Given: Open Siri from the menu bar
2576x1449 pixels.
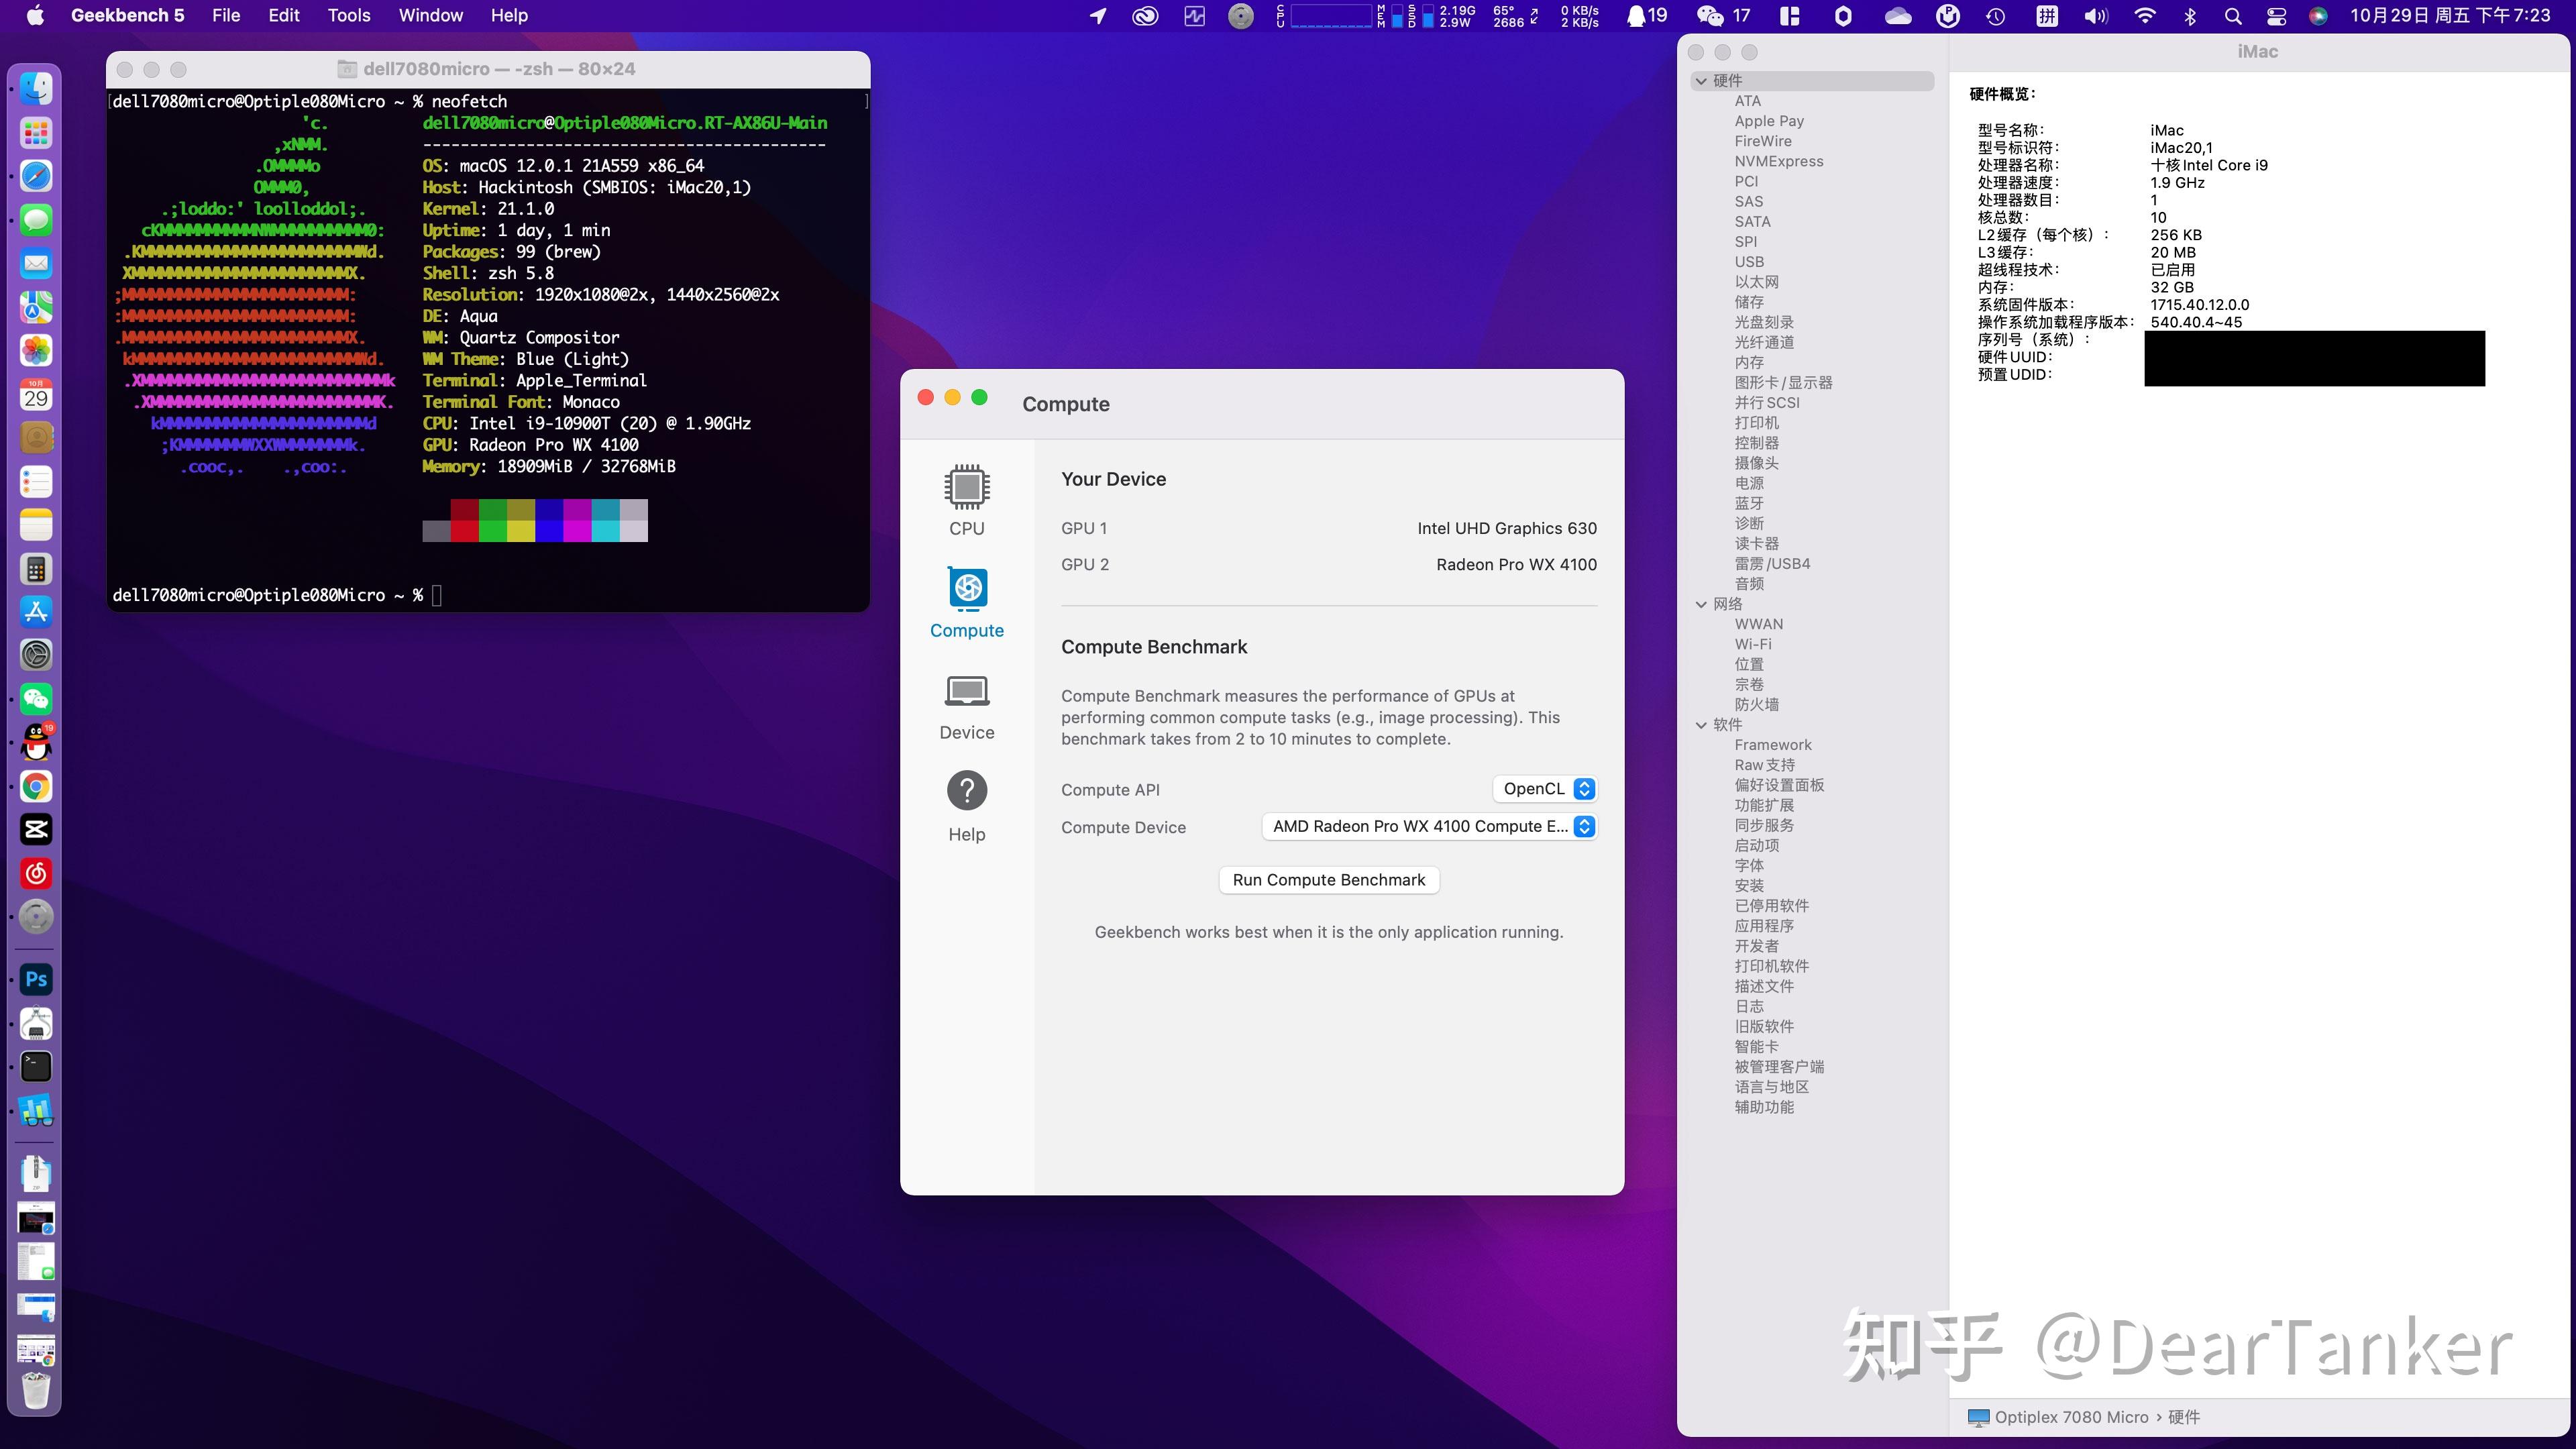Looking at the screenshot, I should 2318,15.
